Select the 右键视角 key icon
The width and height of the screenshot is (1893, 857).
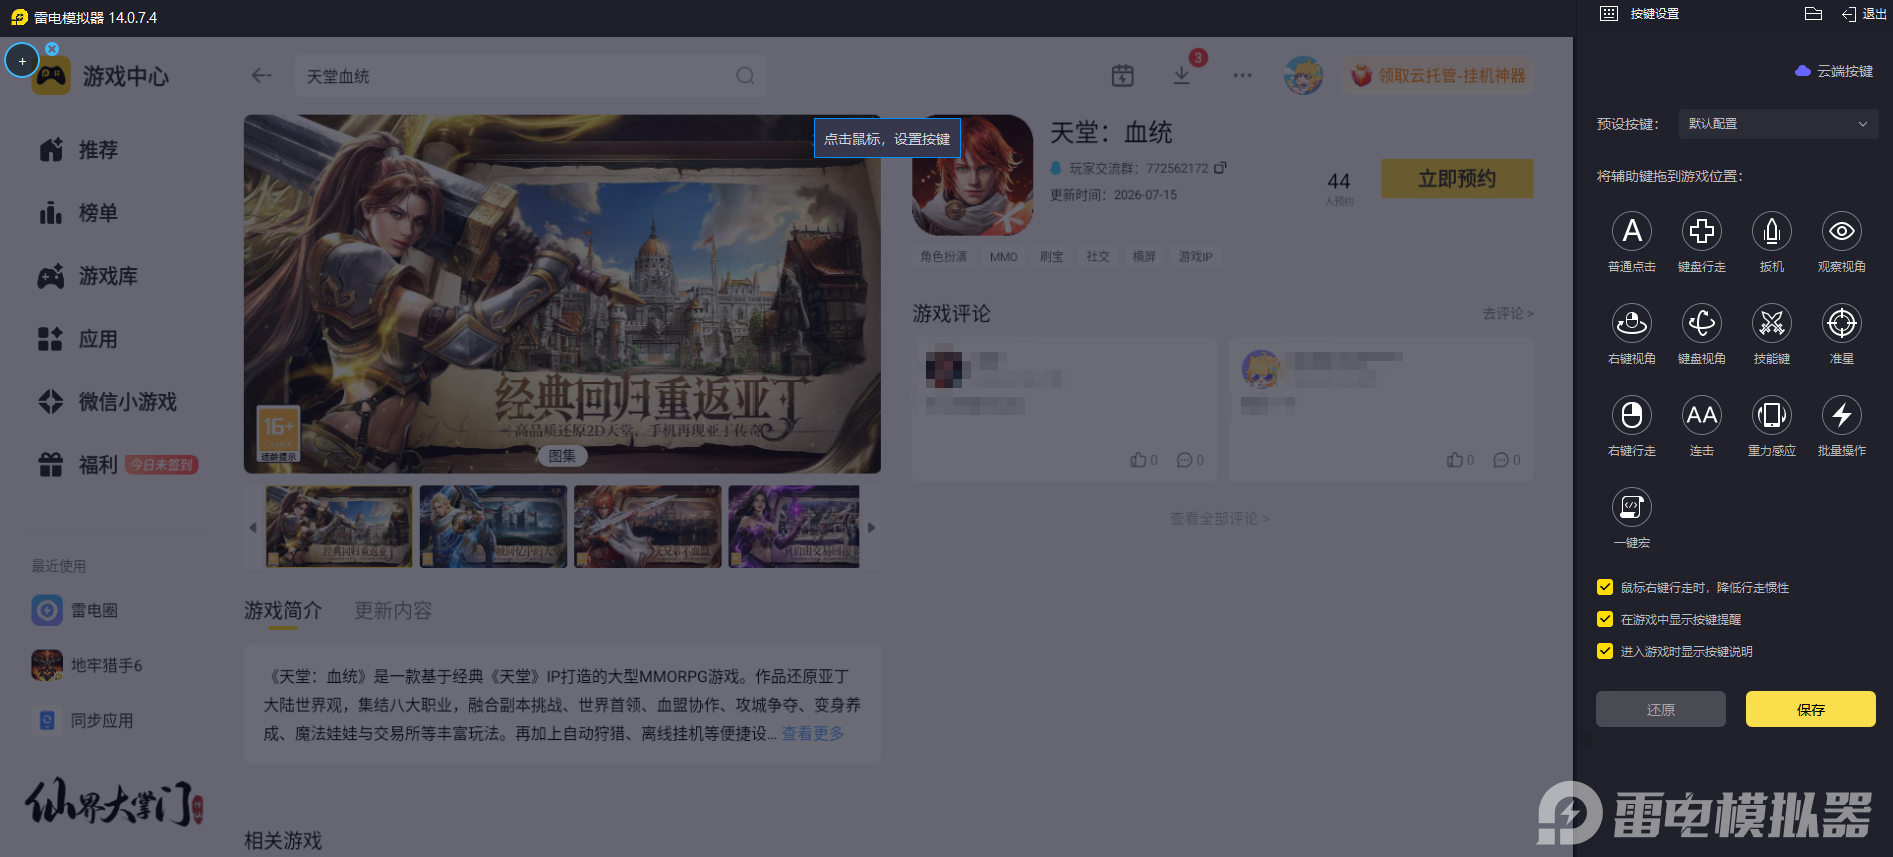tap(1632, 323)
